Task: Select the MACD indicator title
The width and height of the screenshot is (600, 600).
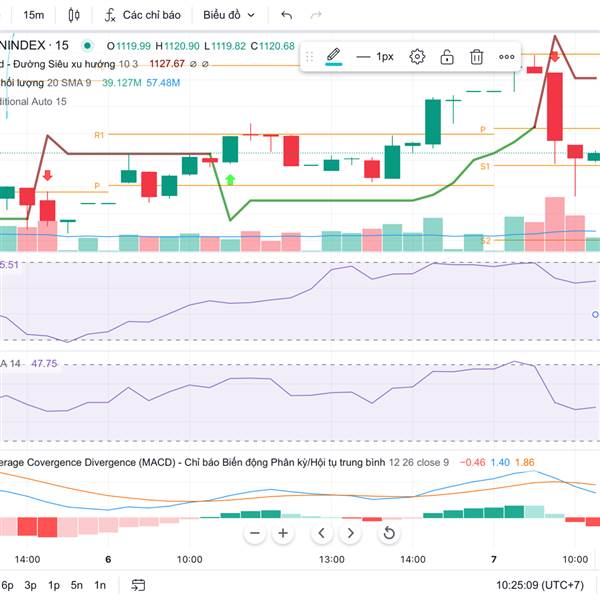Action: (x=192, y=462)
